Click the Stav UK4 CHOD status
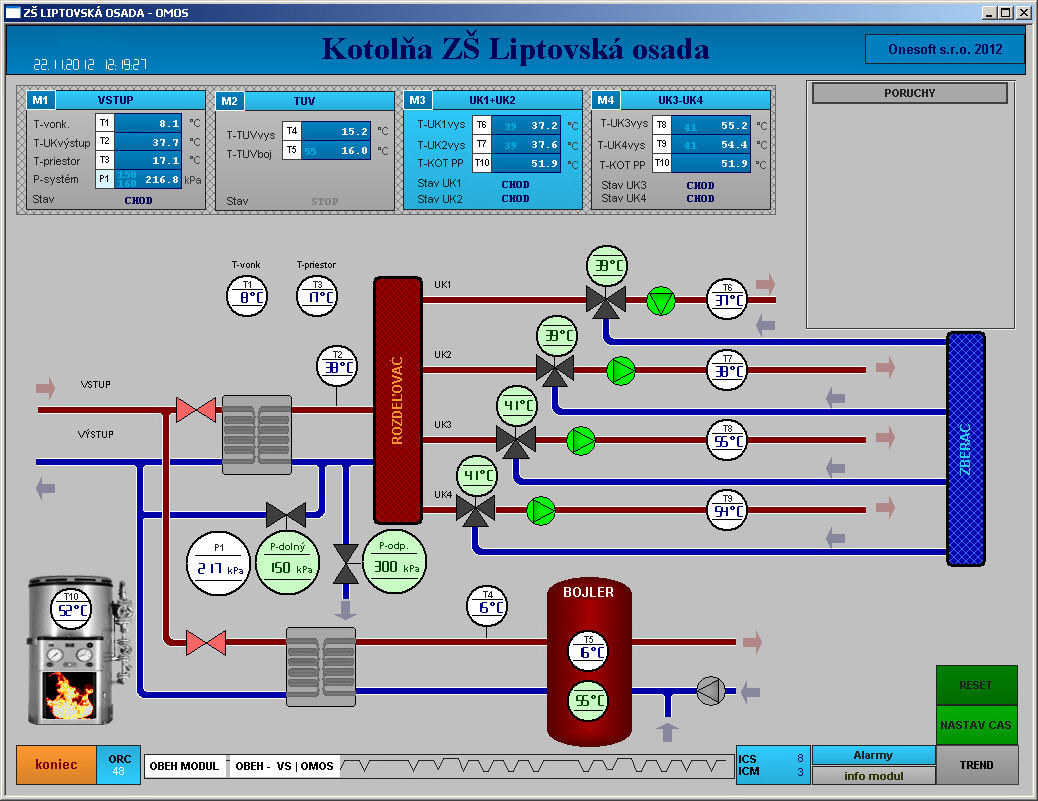Viewport: 1038px width, 801px height. (700, 199)
